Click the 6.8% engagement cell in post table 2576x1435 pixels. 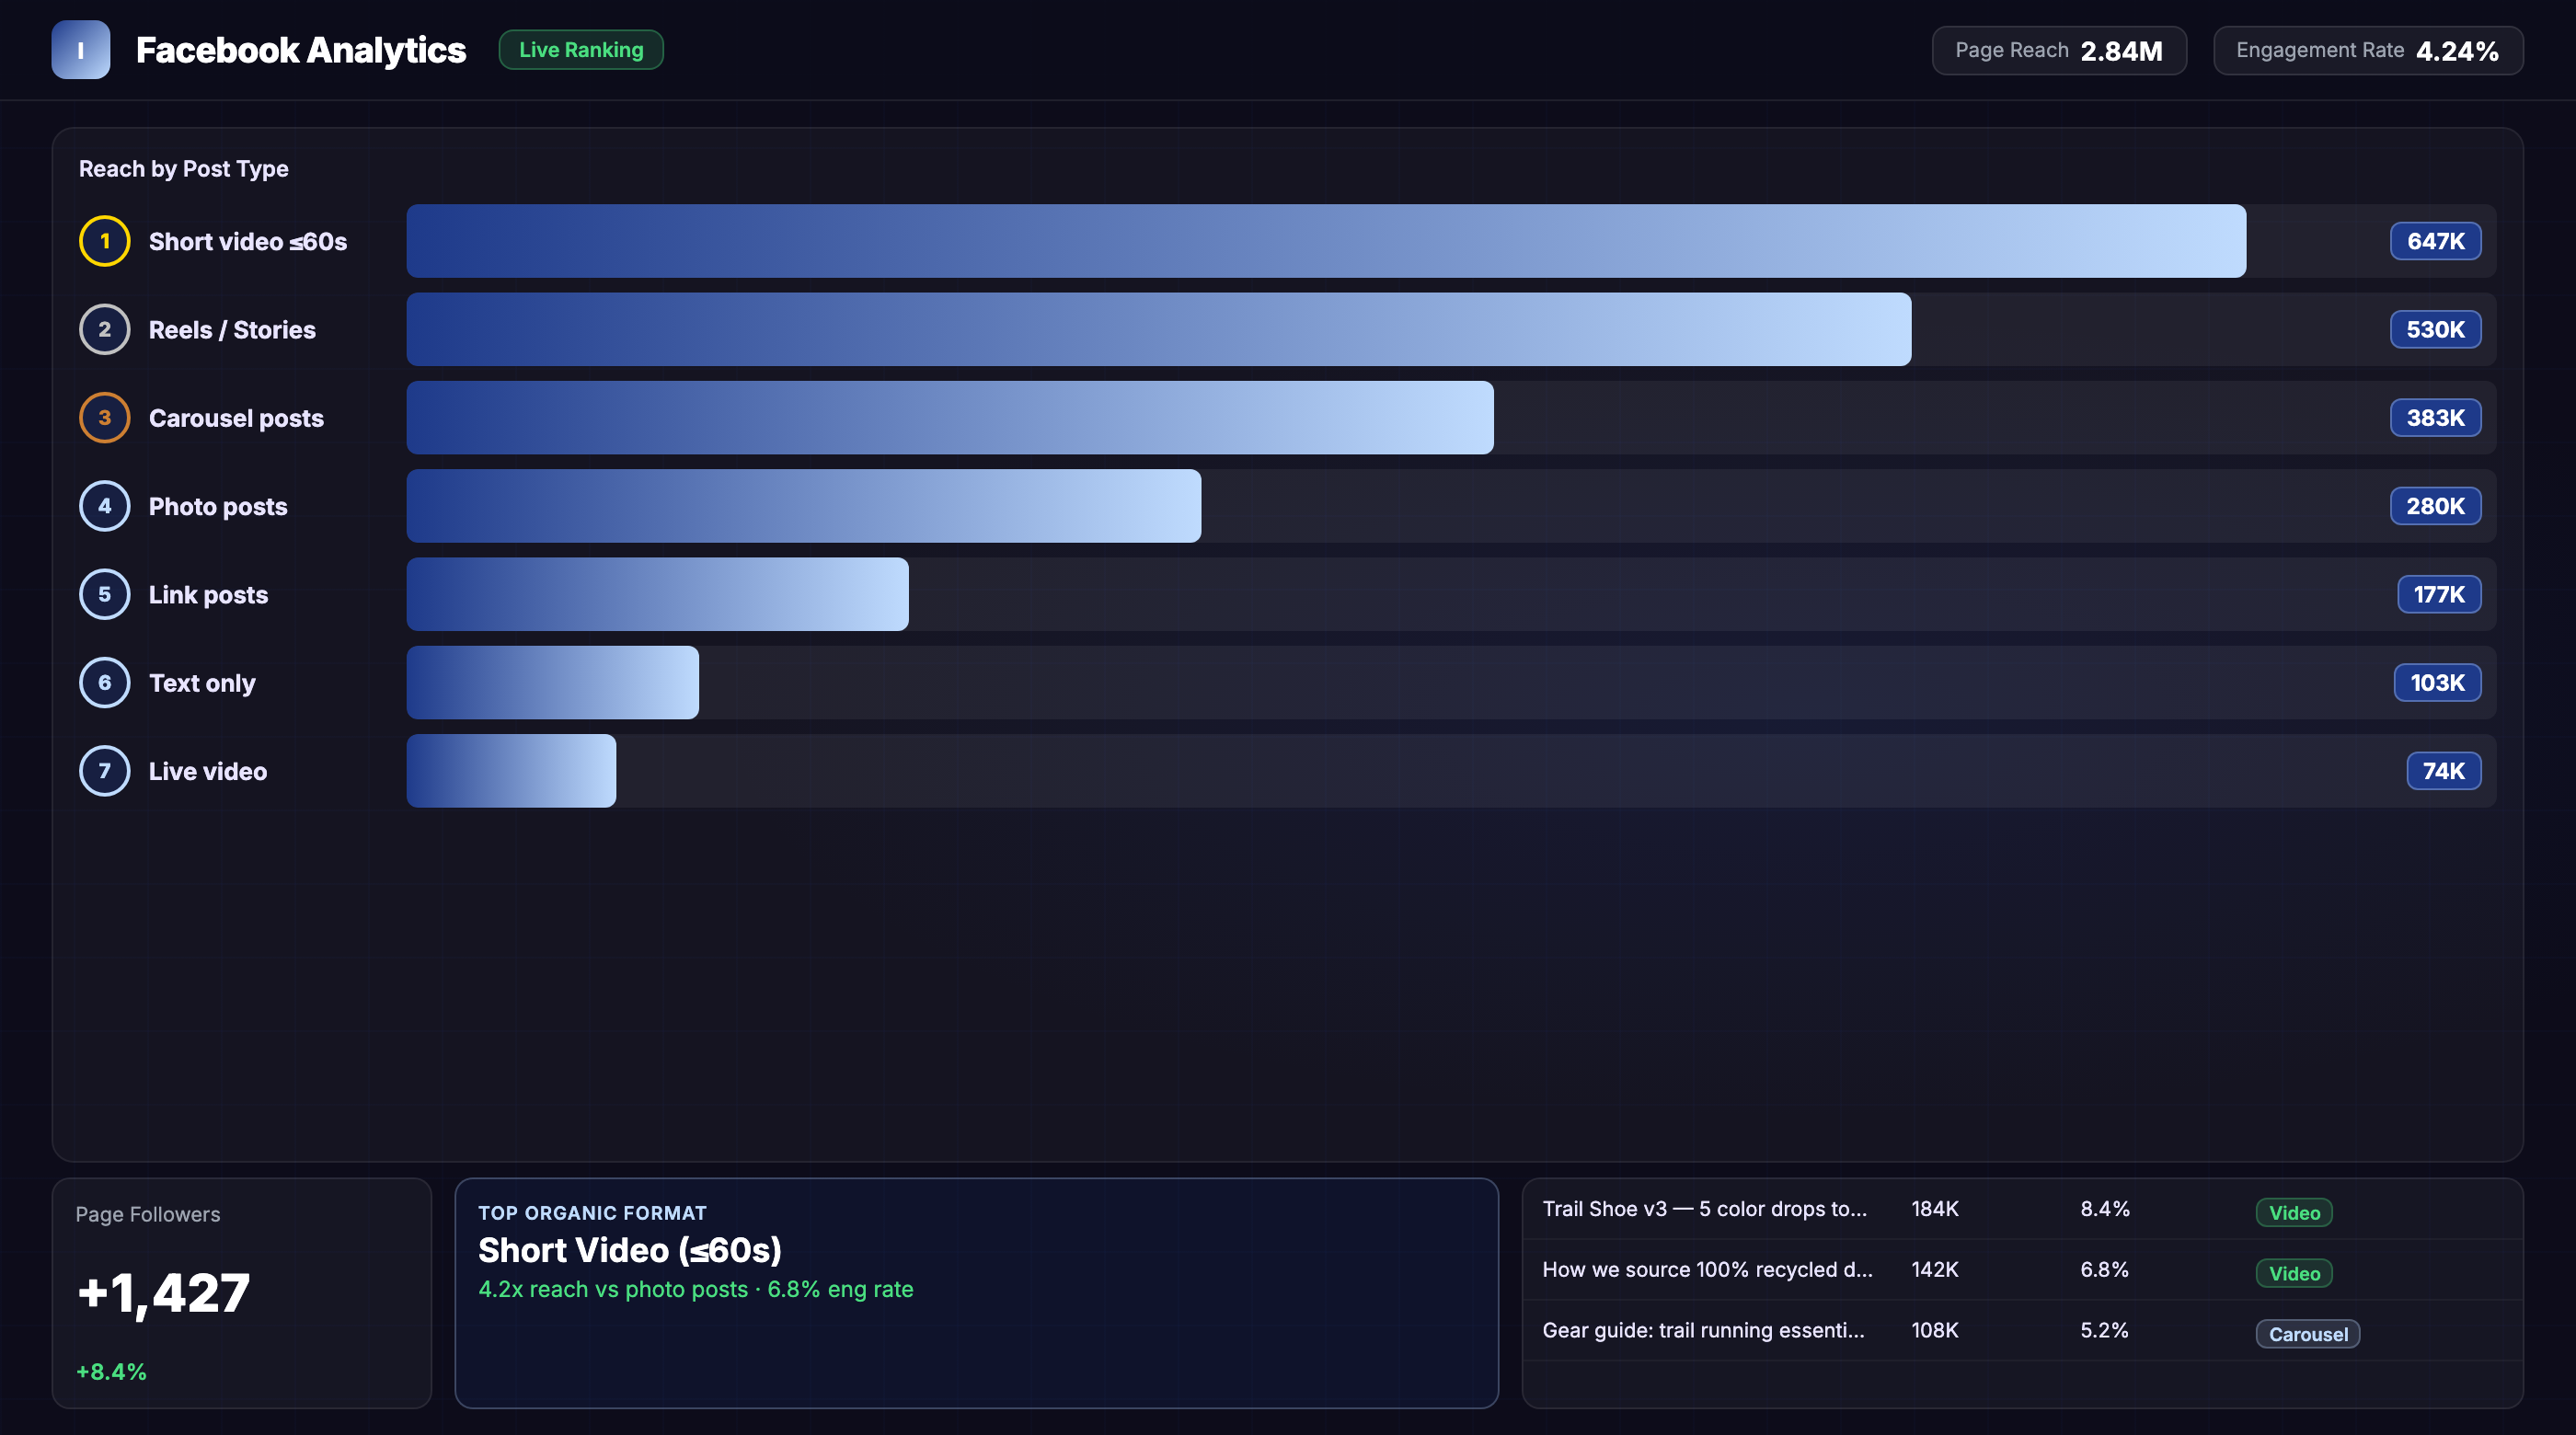pyautogui.click(x=2105, y=1270)
